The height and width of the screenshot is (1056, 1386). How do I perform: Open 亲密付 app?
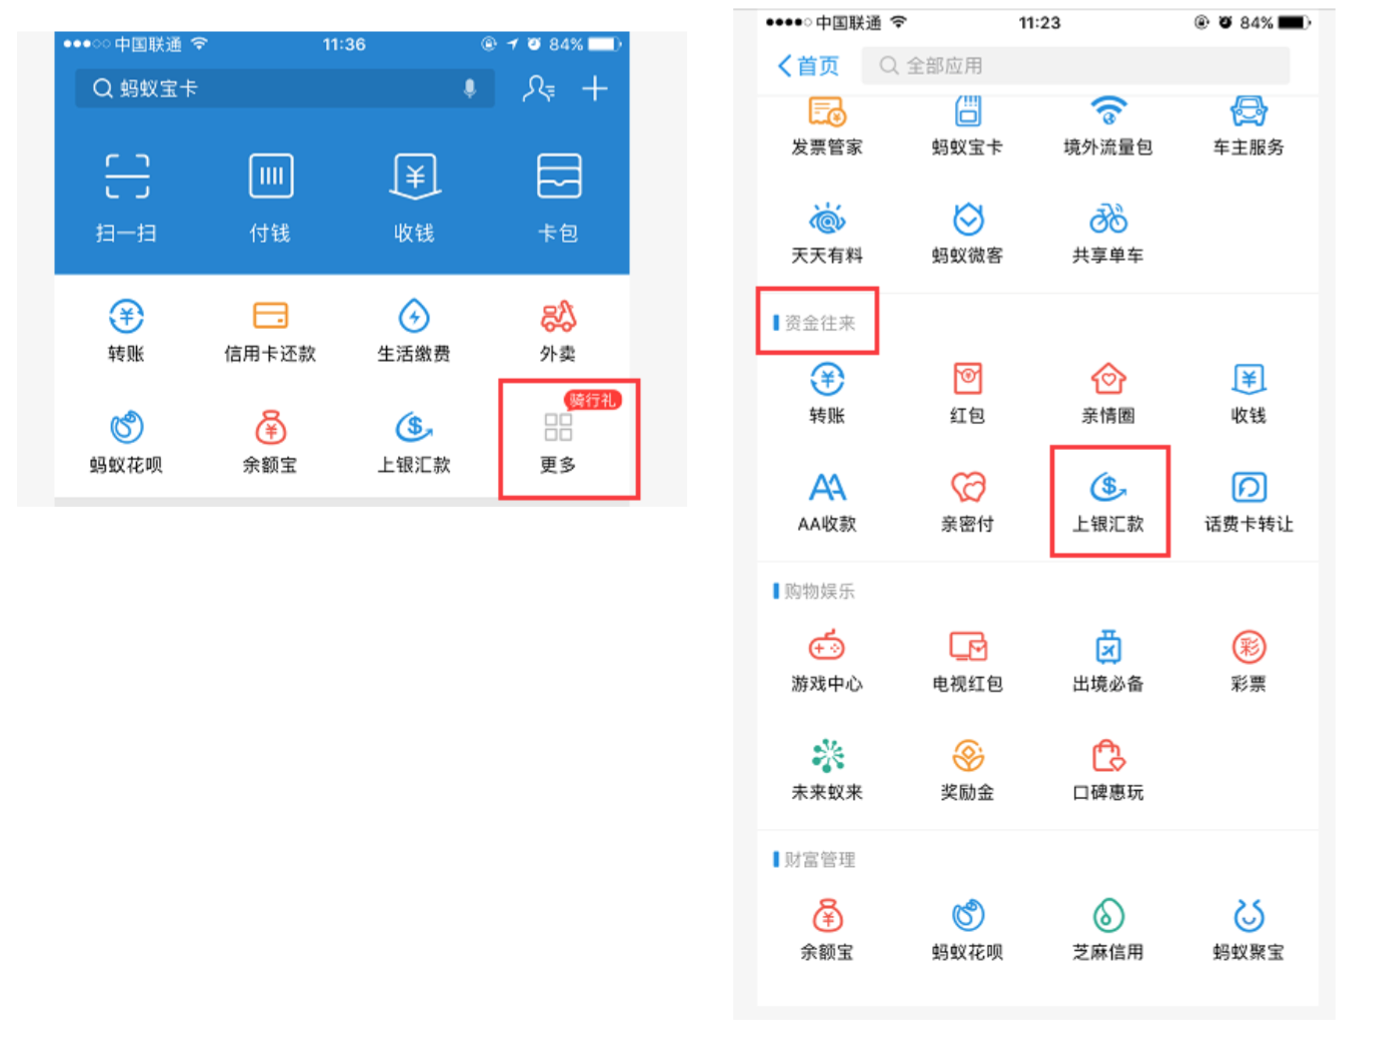click(x=967, y=502)
